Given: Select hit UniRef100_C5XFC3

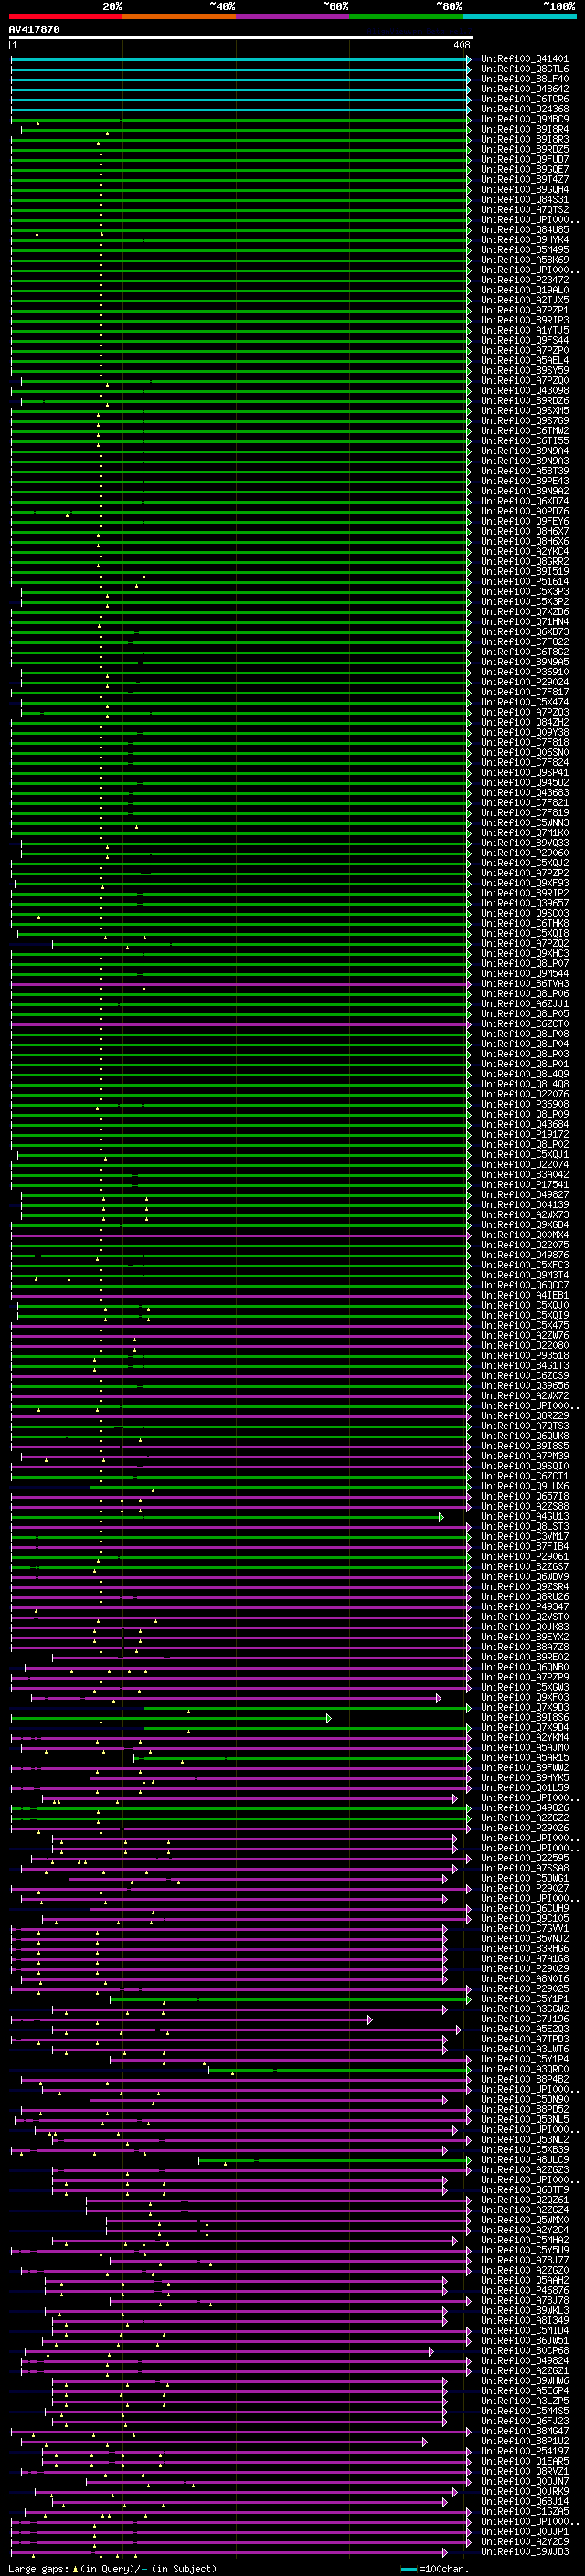Looking at the screenshot, I should (x=524, y=1265).
